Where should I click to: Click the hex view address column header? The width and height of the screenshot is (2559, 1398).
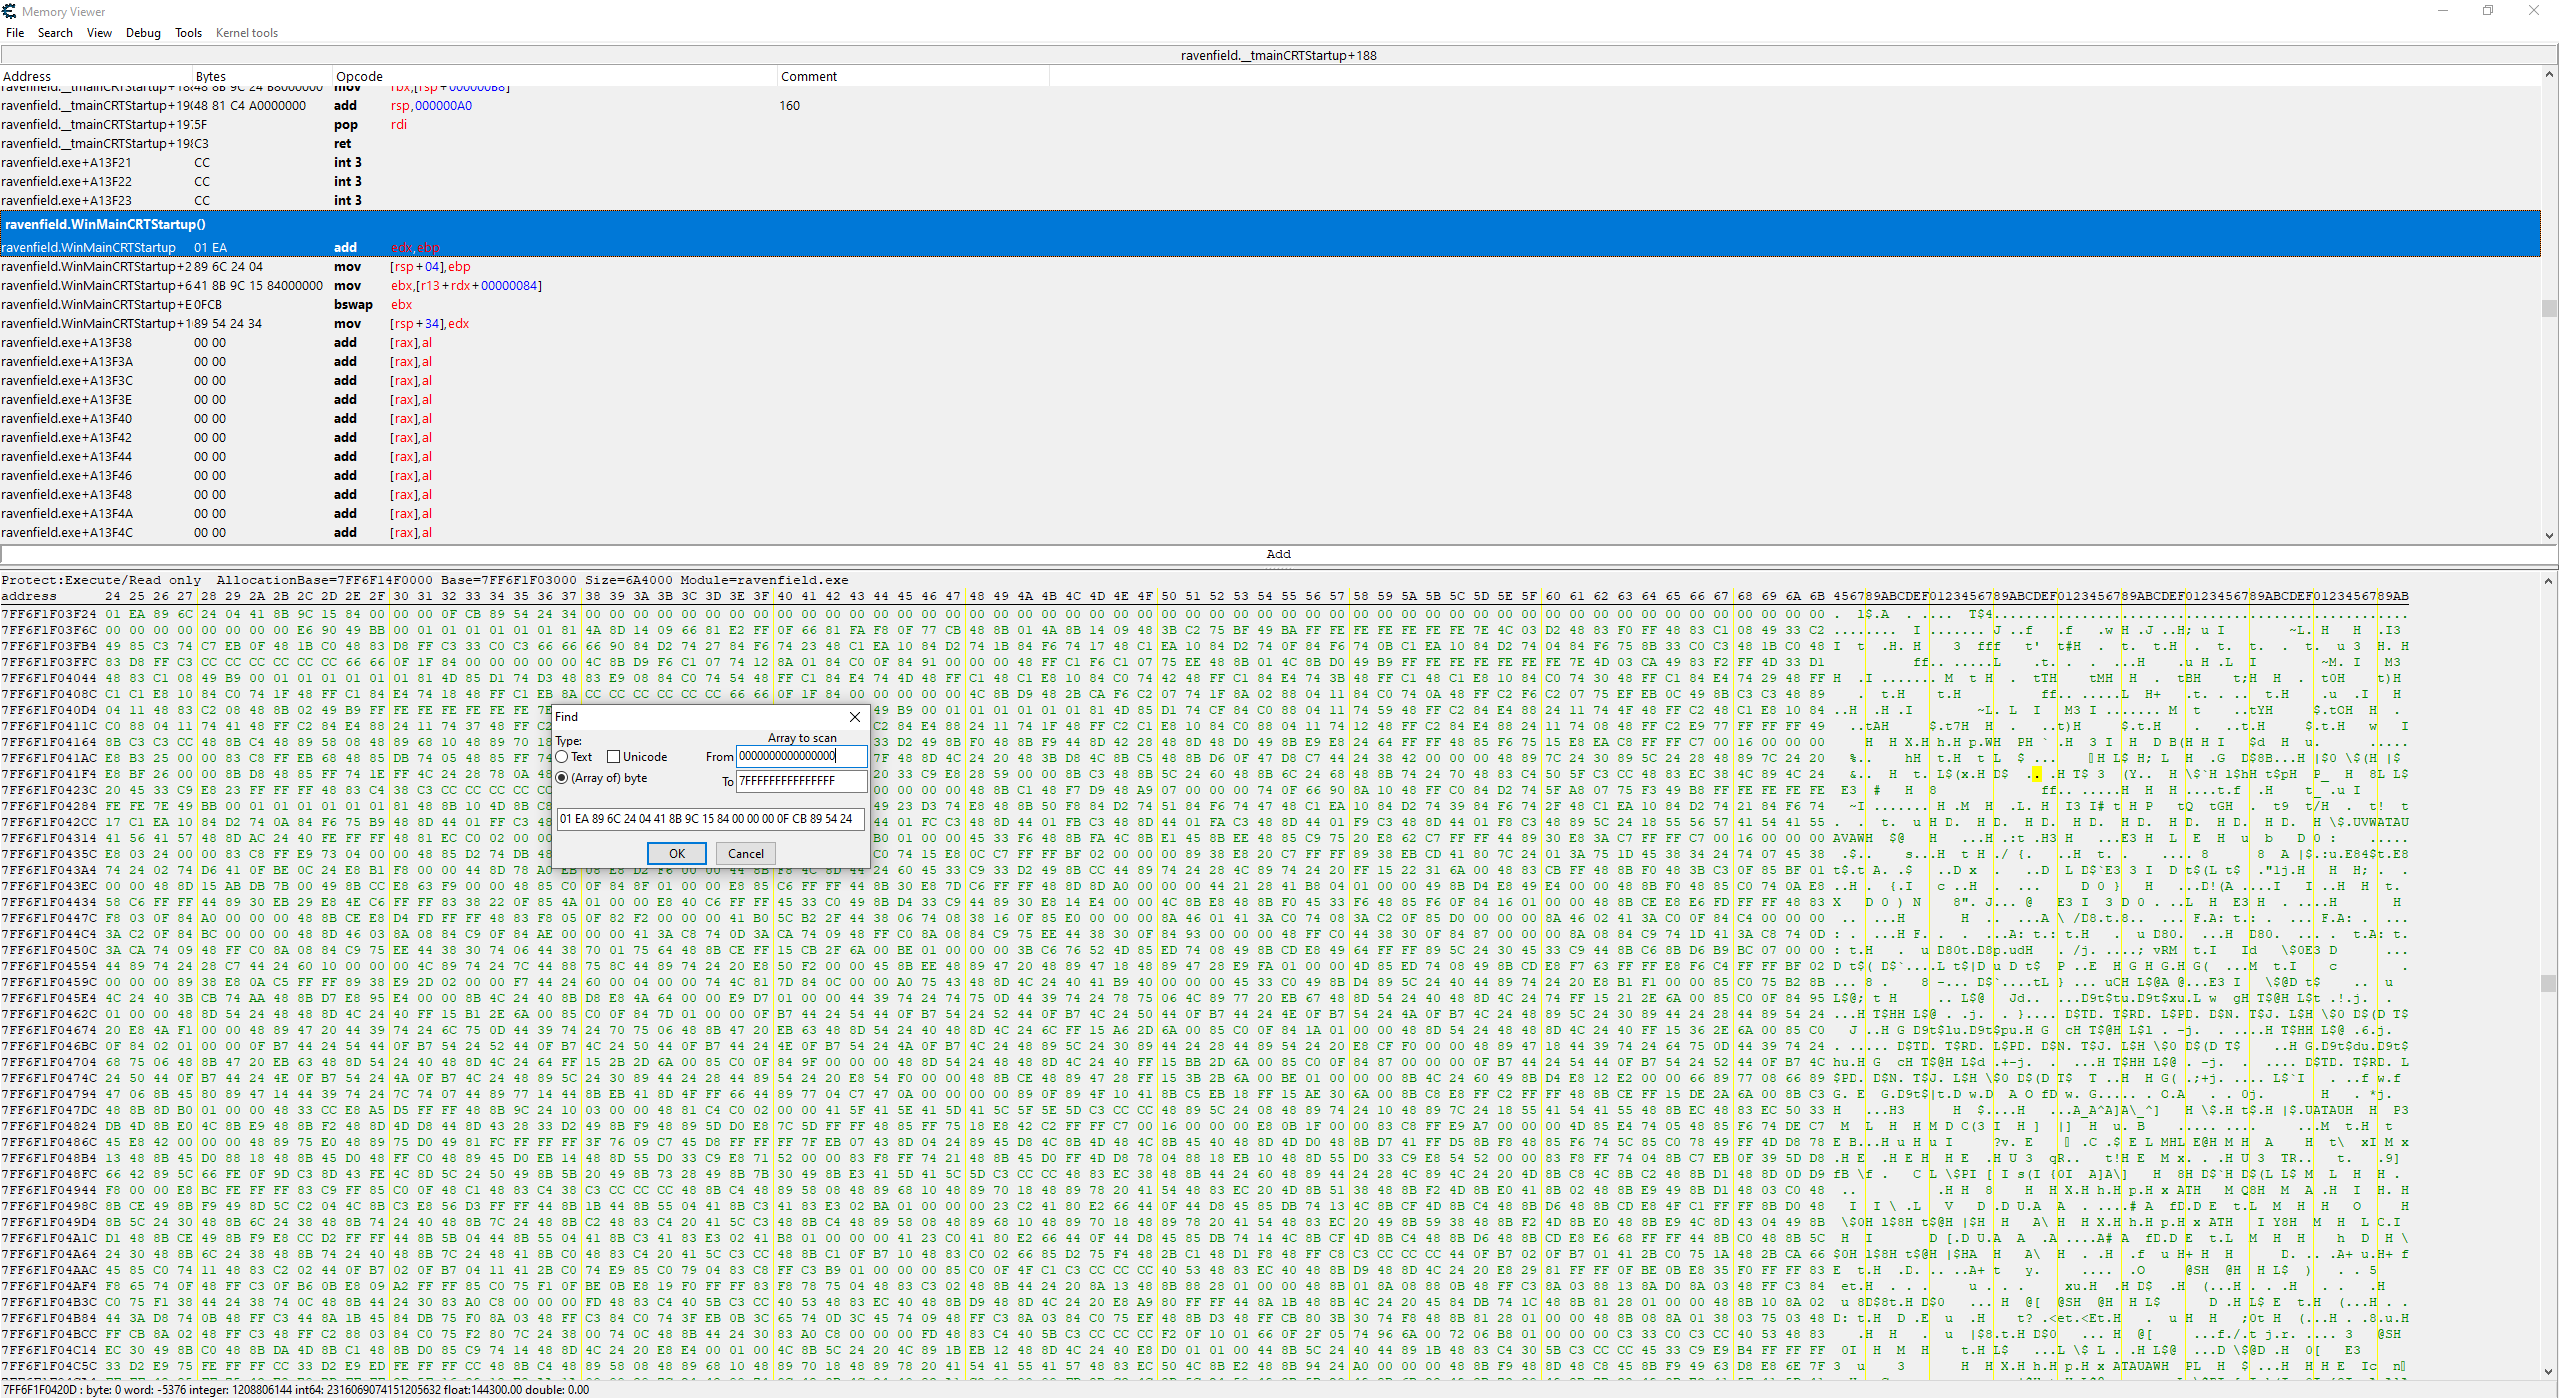click(x=29, y=596)
